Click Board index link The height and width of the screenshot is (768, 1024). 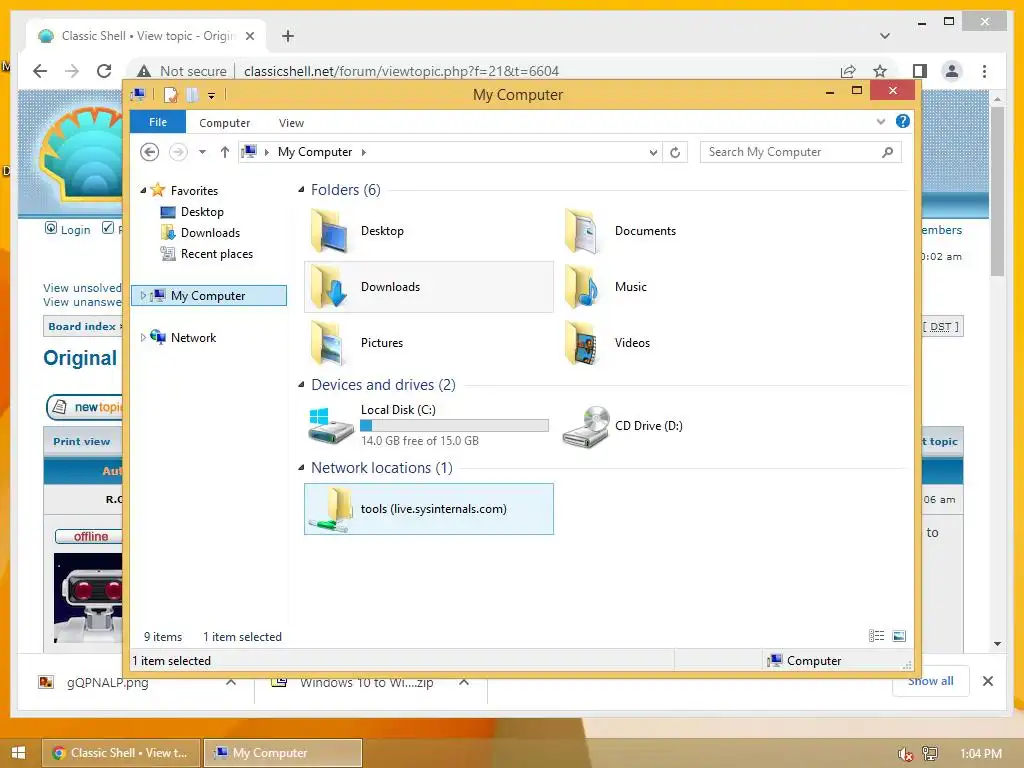(x=82, y=327)
